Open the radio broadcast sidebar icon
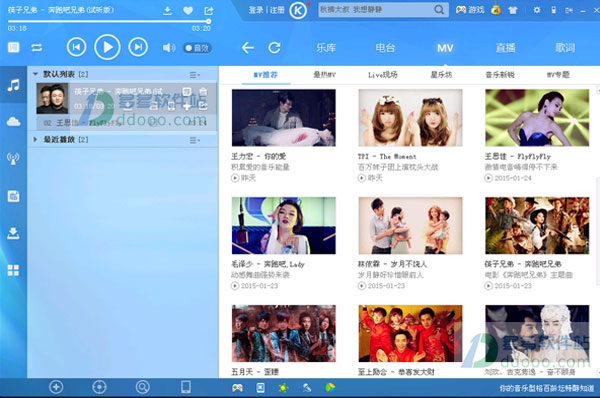This screenshot has height=398, width=600. (13, 158)
